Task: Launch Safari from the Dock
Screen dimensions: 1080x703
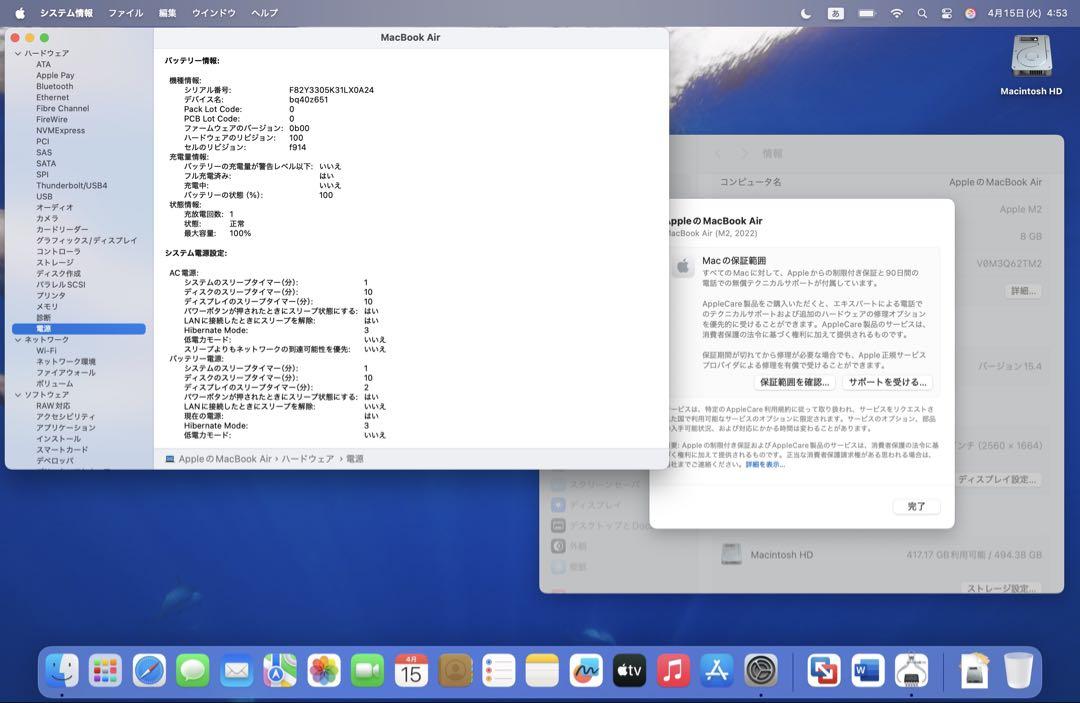Action: (149, 670)
